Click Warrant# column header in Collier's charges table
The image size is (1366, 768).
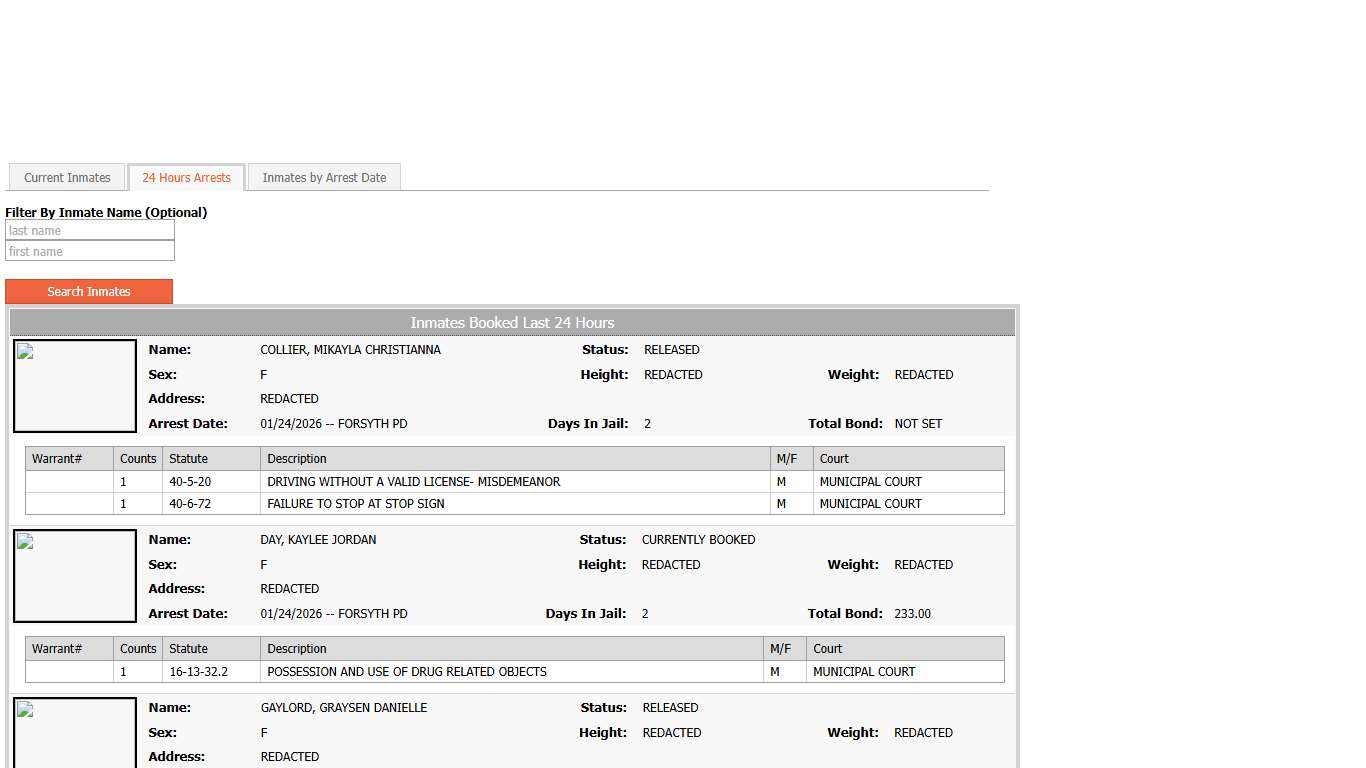tap(57, 459)
